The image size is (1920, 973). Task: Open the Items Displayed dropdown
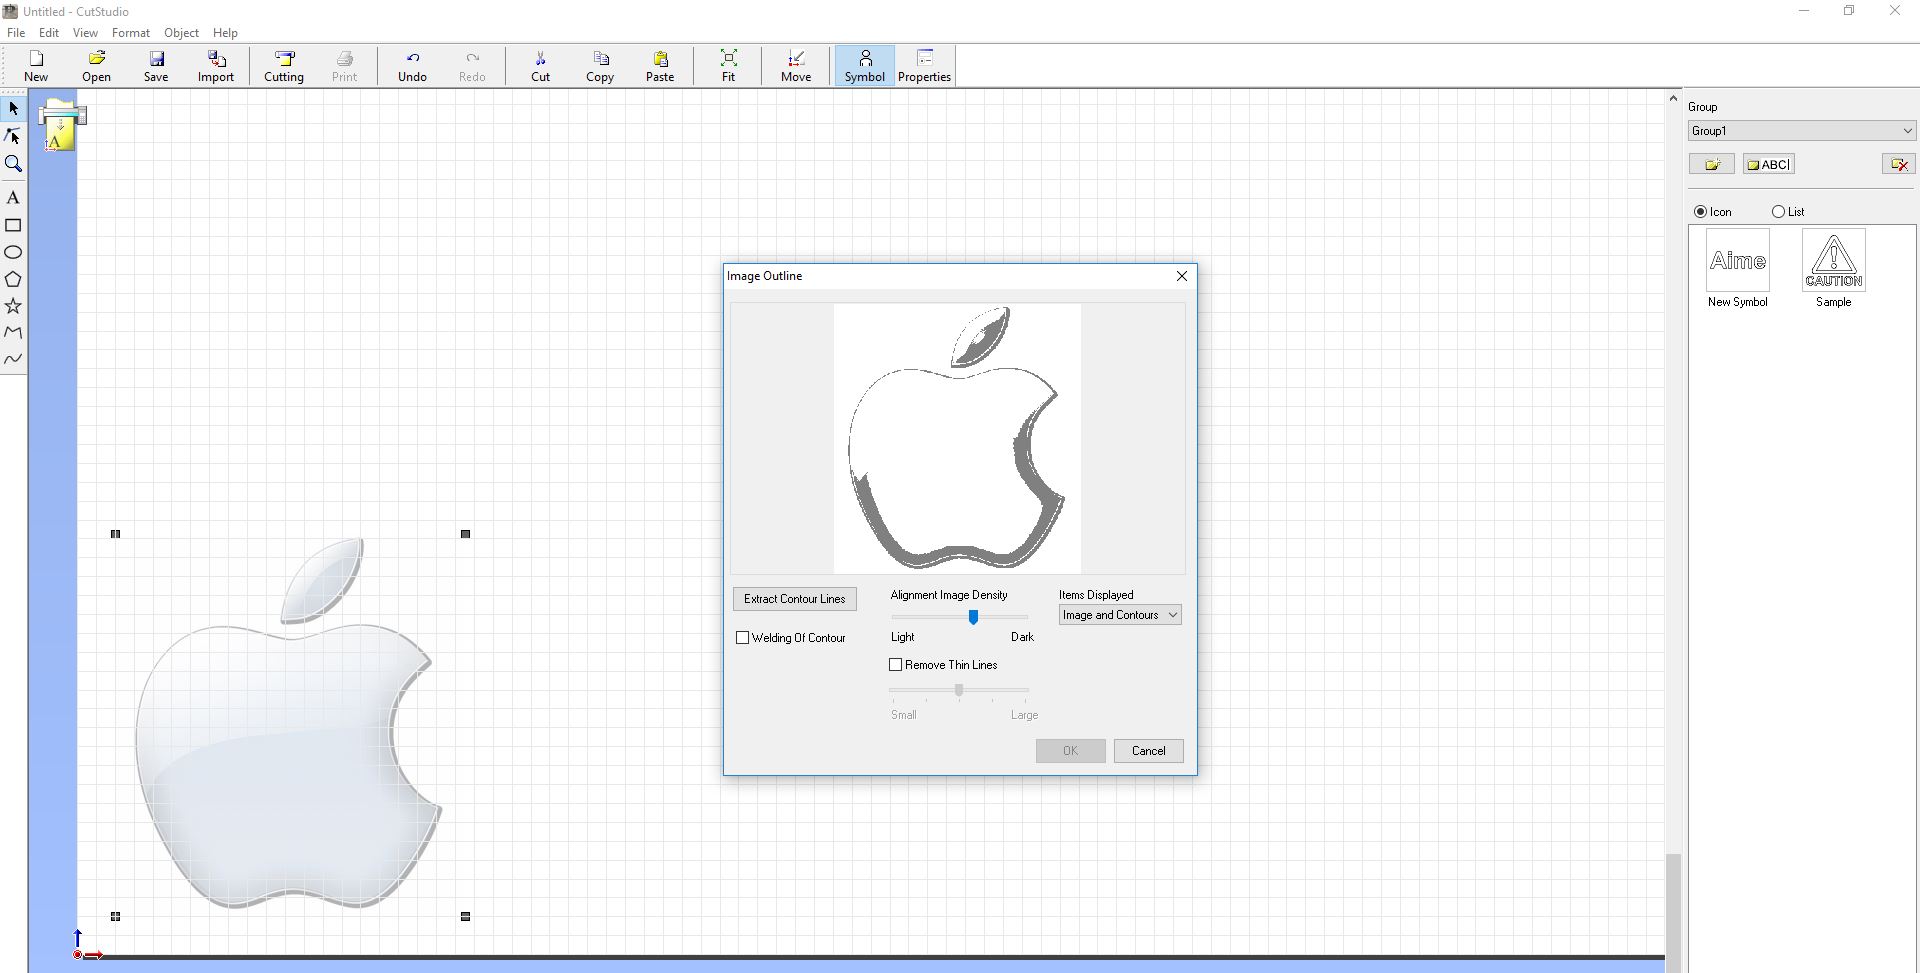click(1120, 615)
